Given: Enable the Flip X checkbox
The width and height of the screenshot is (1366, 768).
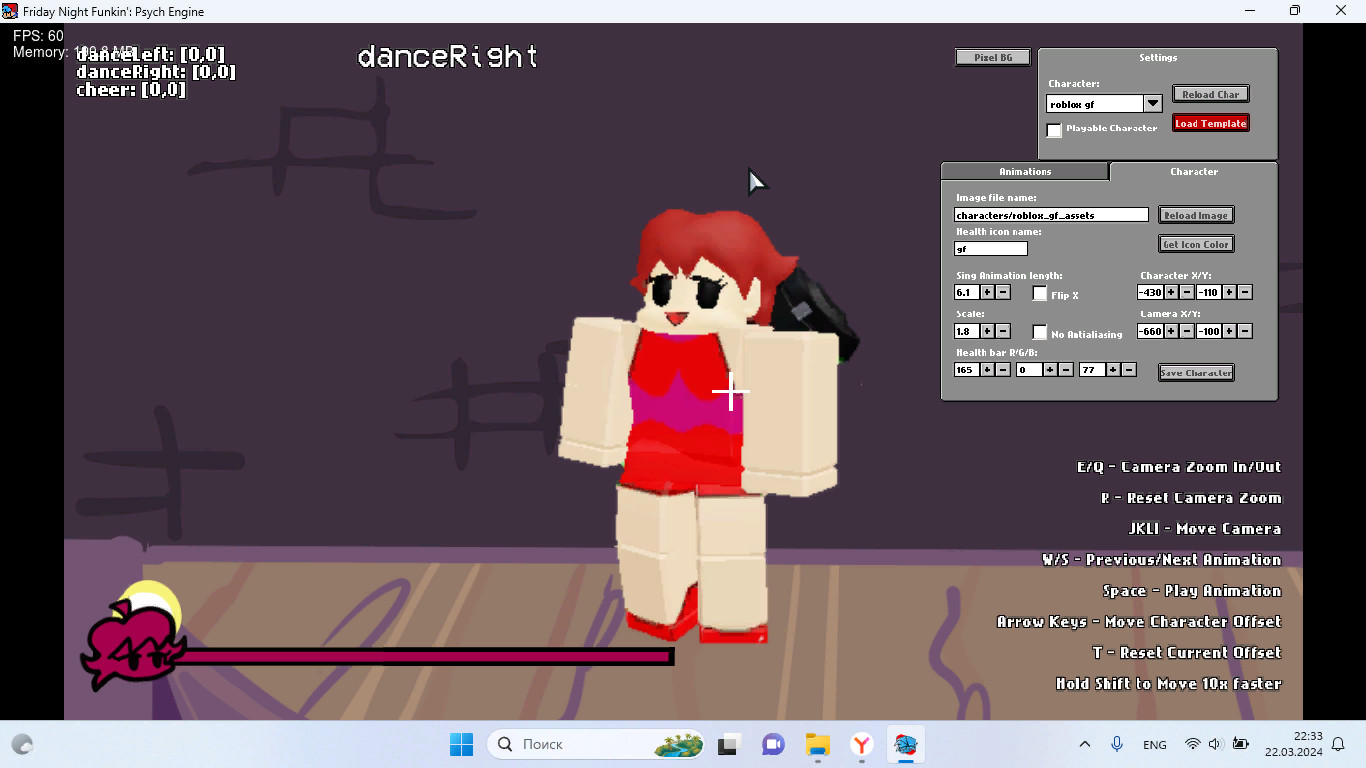Looking at the screenshot, I should 1040,293.
